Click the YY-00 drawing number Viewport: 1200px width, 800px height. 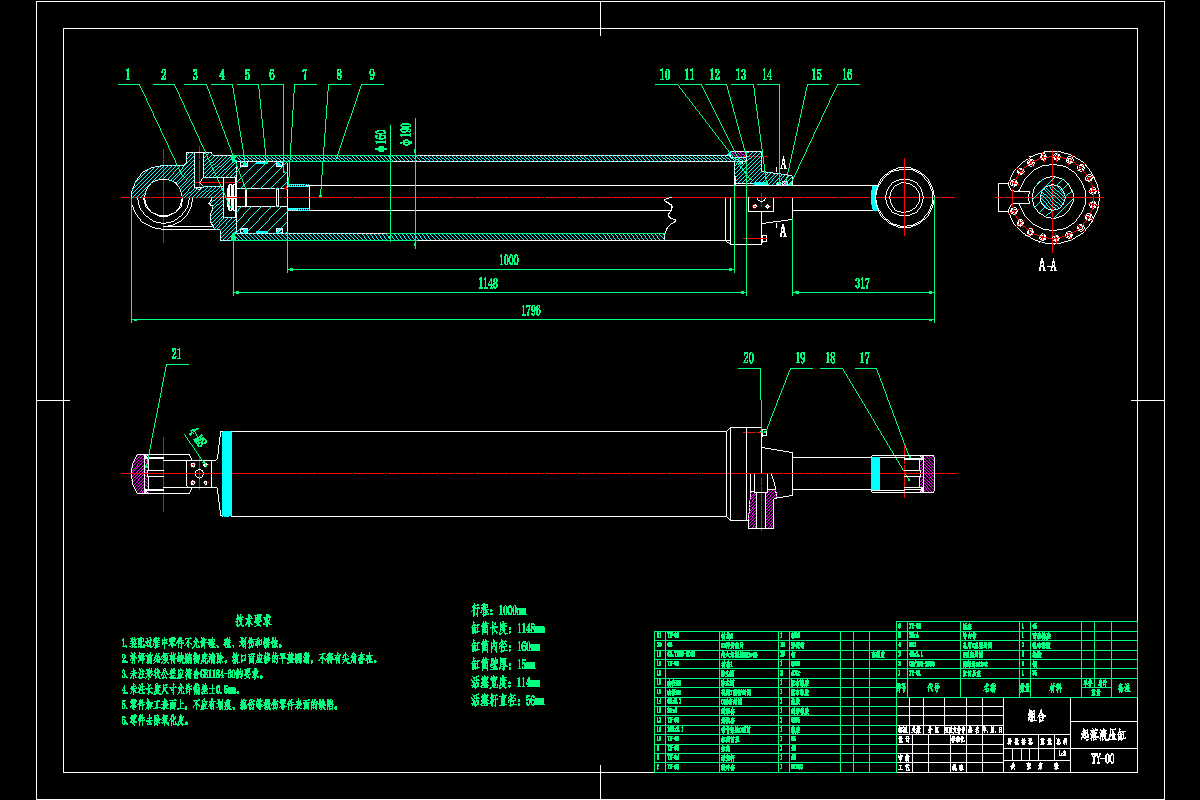(x=1102, y=758)
